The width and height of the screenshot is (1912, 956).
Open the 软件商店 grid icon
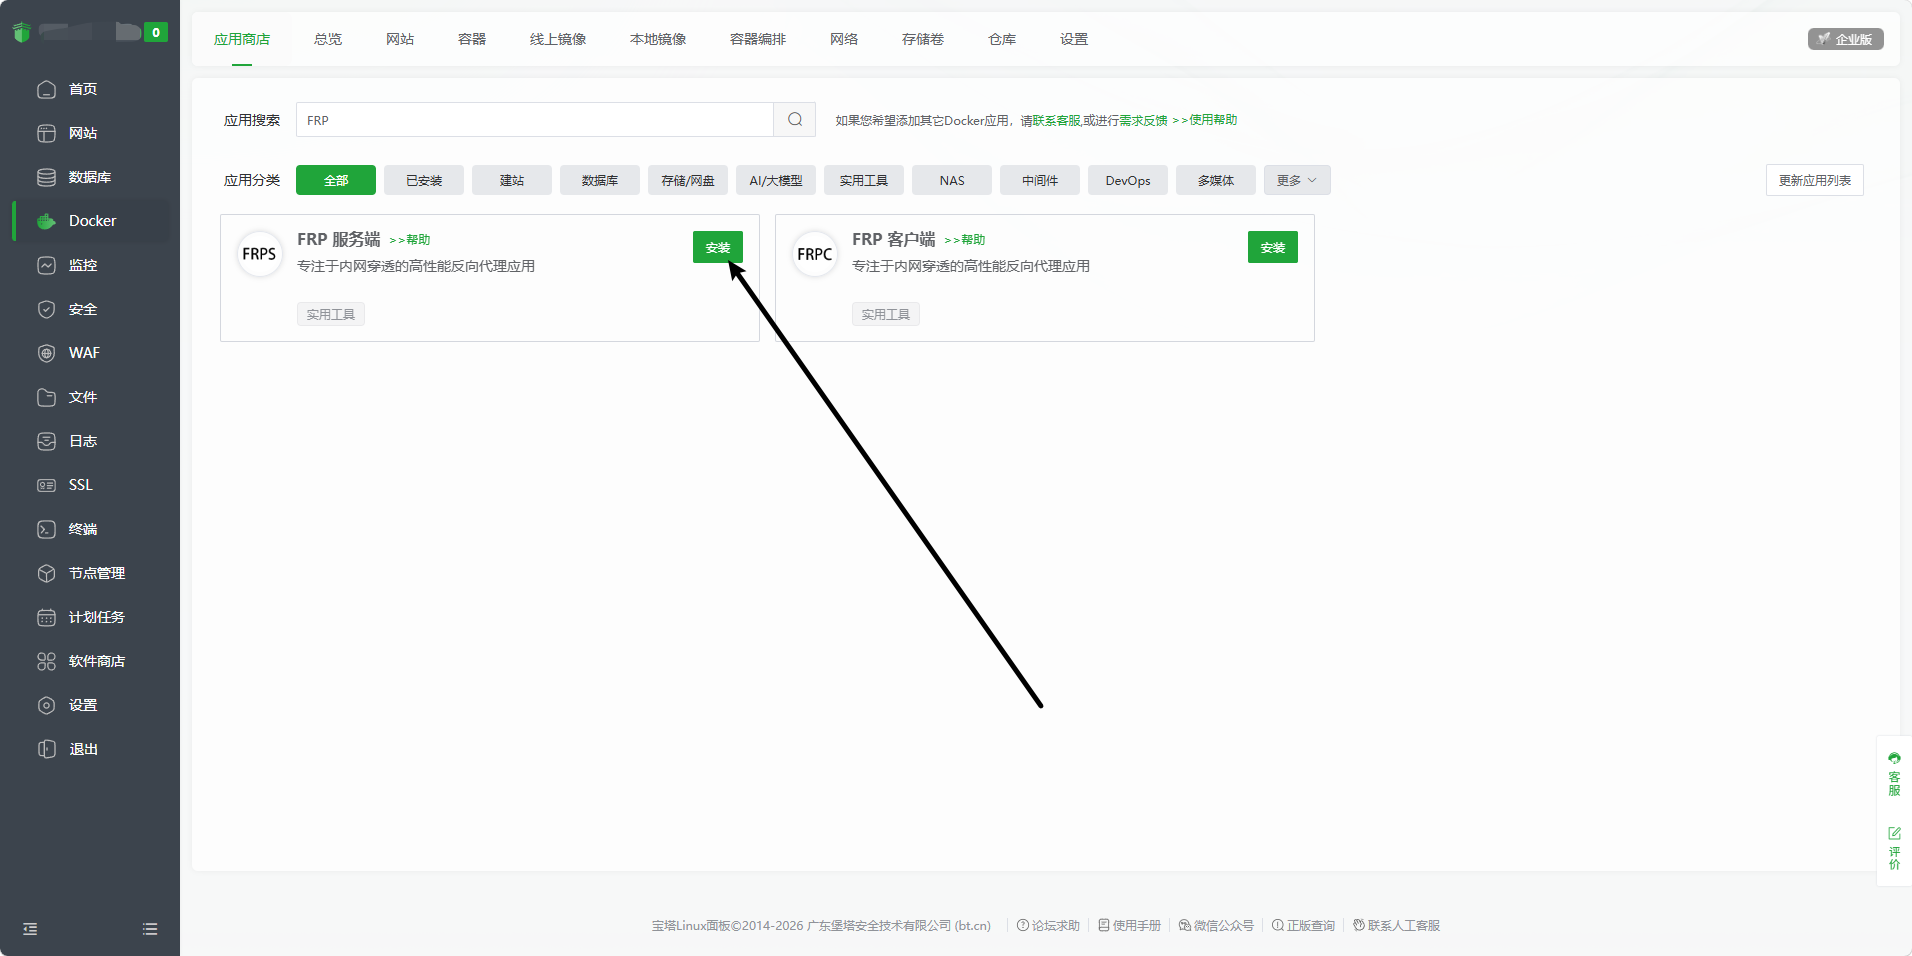pos(46,661)
